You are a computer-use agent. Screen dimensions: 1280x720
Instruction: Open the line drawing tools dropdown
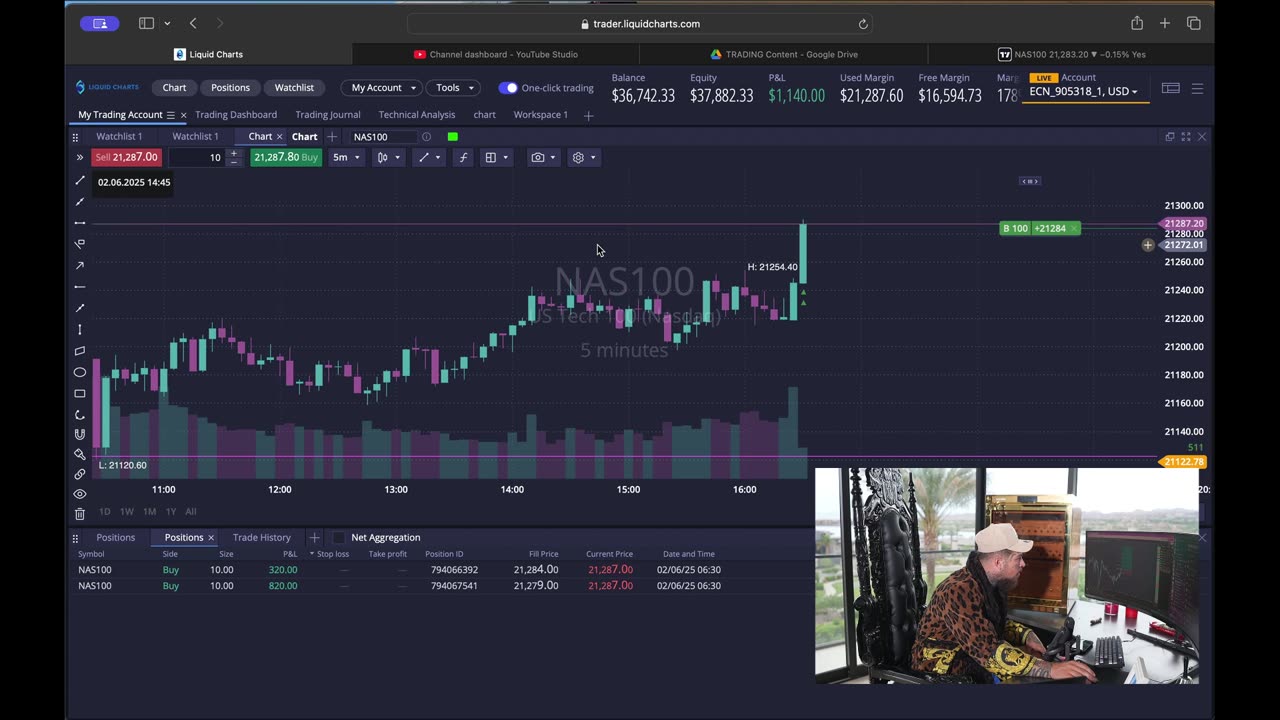(430, 157)
